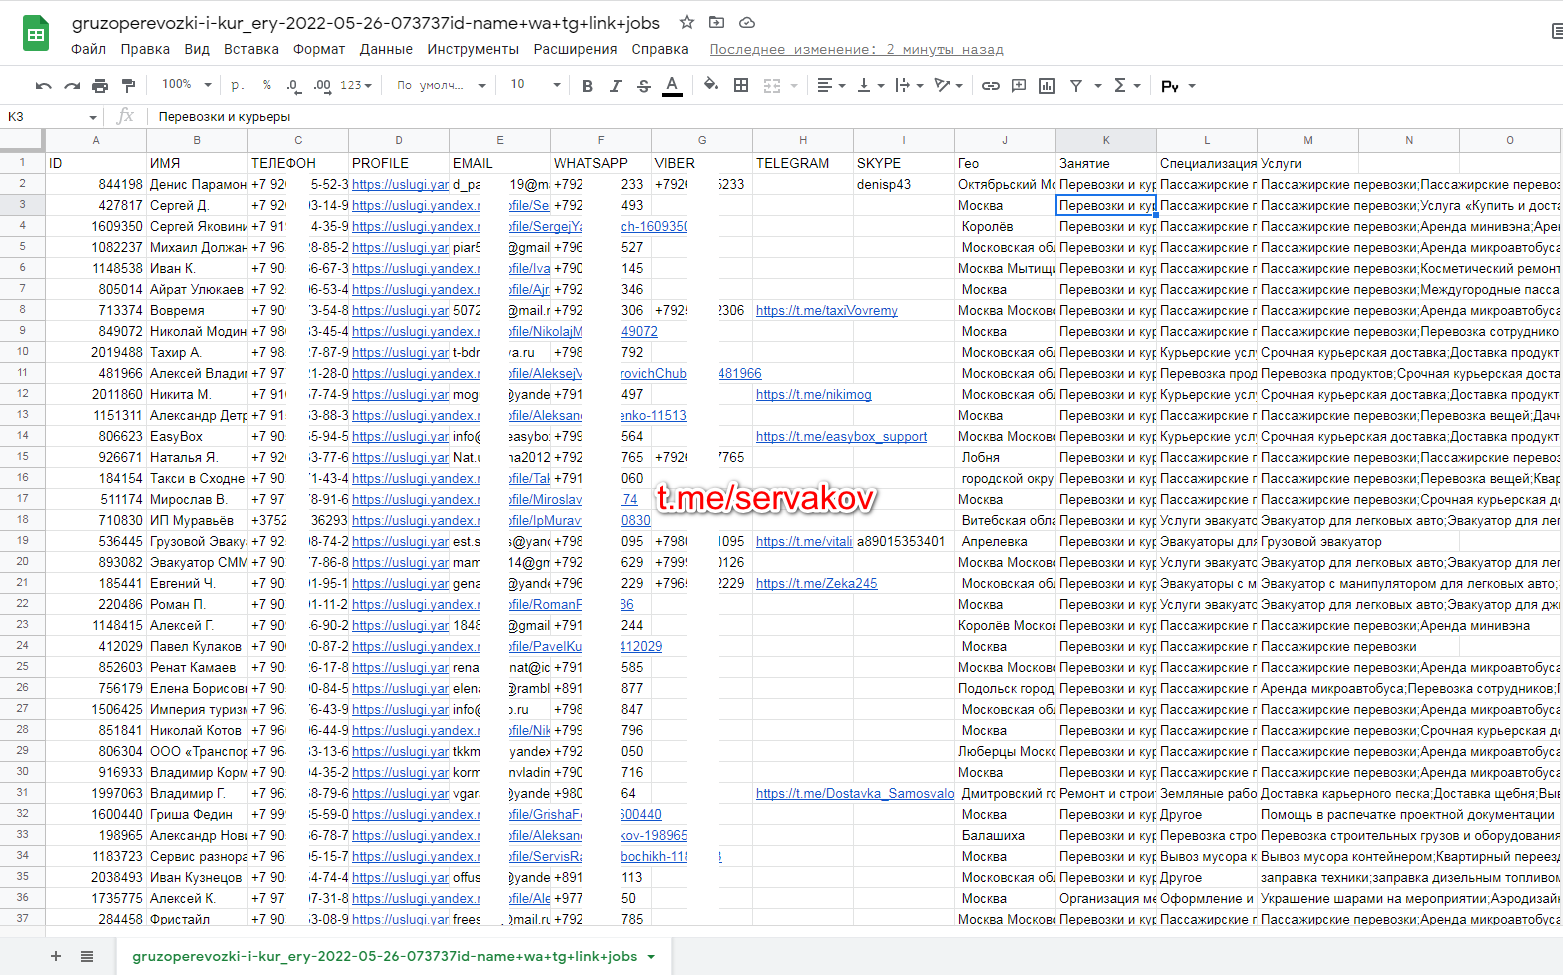Image resolution: width=1563 pixels, height=975 pixels.
Task: Add a comment using the toolbar icon
Action: pos(1019,86)
